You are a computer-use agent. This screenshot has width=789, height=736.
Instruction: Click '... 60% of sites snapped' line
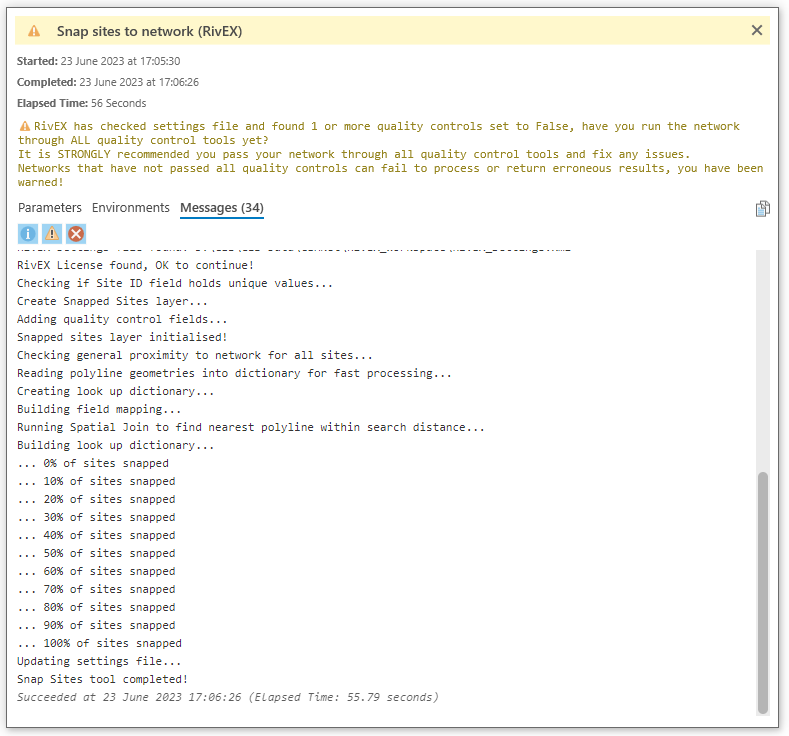tap(96, 571)
